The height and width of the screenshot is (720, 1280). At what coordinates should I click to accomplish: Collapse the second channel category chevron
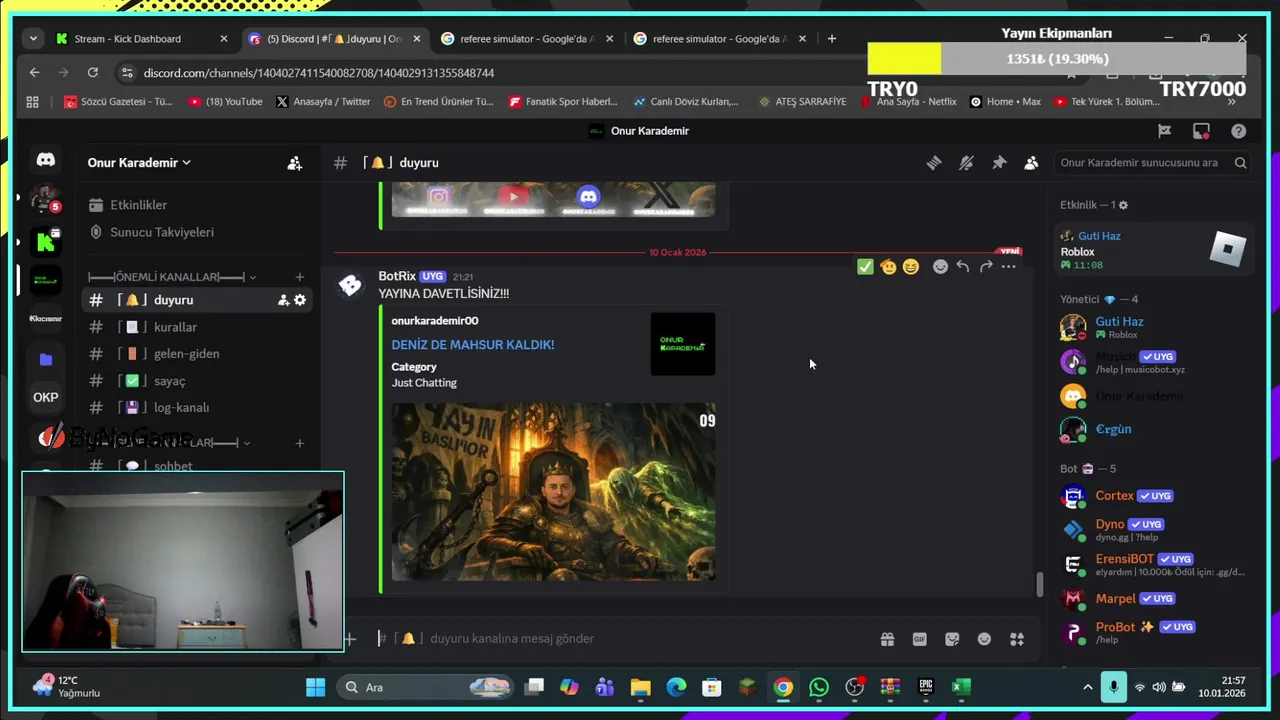(247, 443)
